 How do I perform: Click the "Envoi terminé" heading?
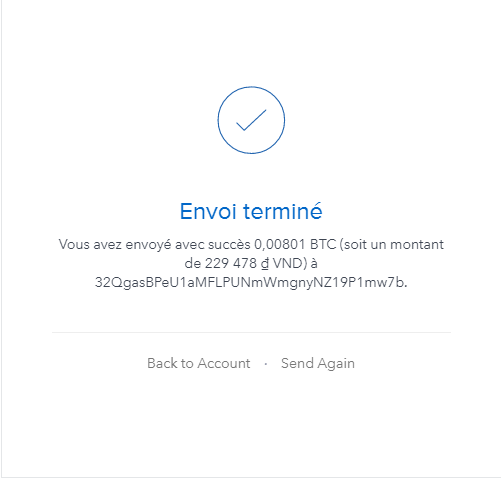[251, 211]
